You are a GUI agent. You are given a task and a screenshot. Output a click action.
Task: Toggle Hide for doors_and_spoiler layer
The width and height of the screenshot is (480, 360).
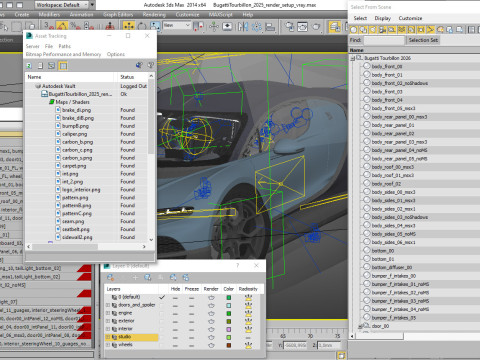tap(175, 305)
